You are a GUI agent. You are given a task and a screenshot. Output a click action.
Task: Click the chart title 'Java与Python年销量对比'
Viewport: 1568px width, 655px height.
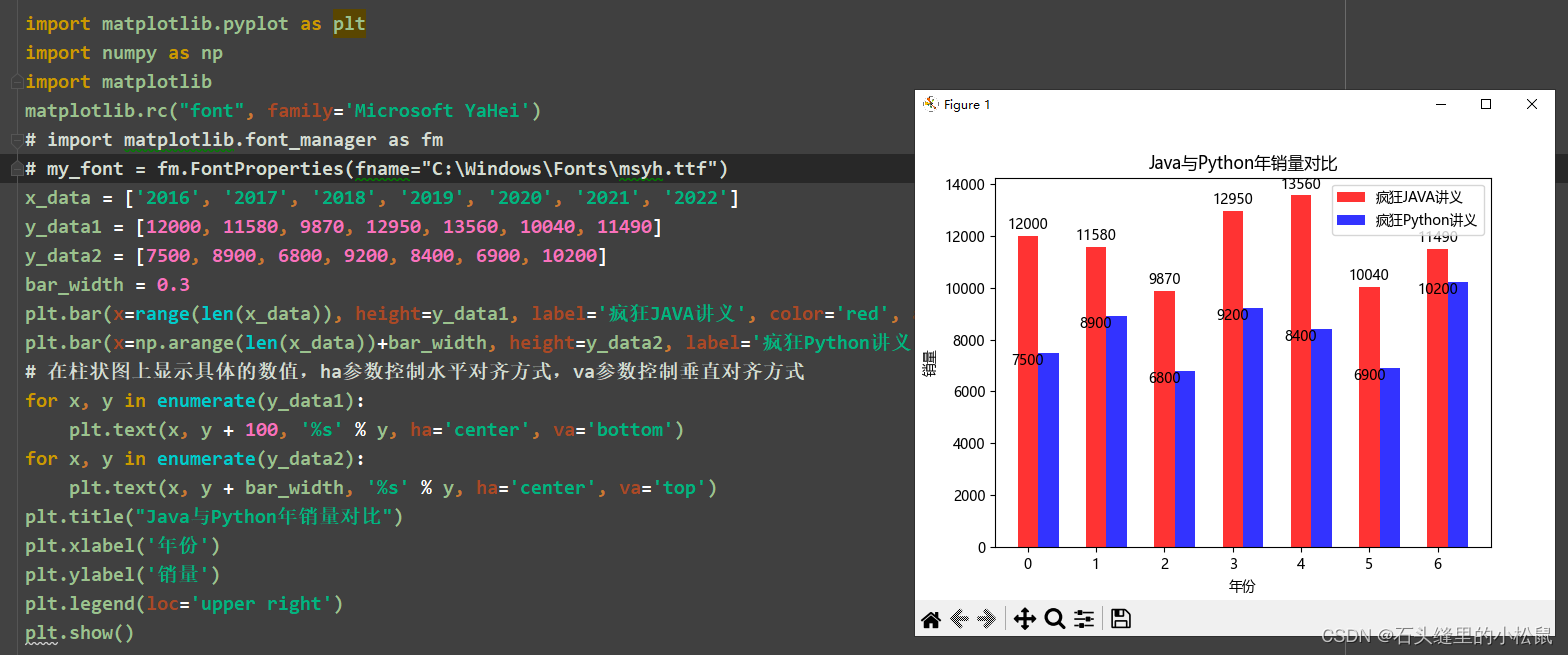1242,163
